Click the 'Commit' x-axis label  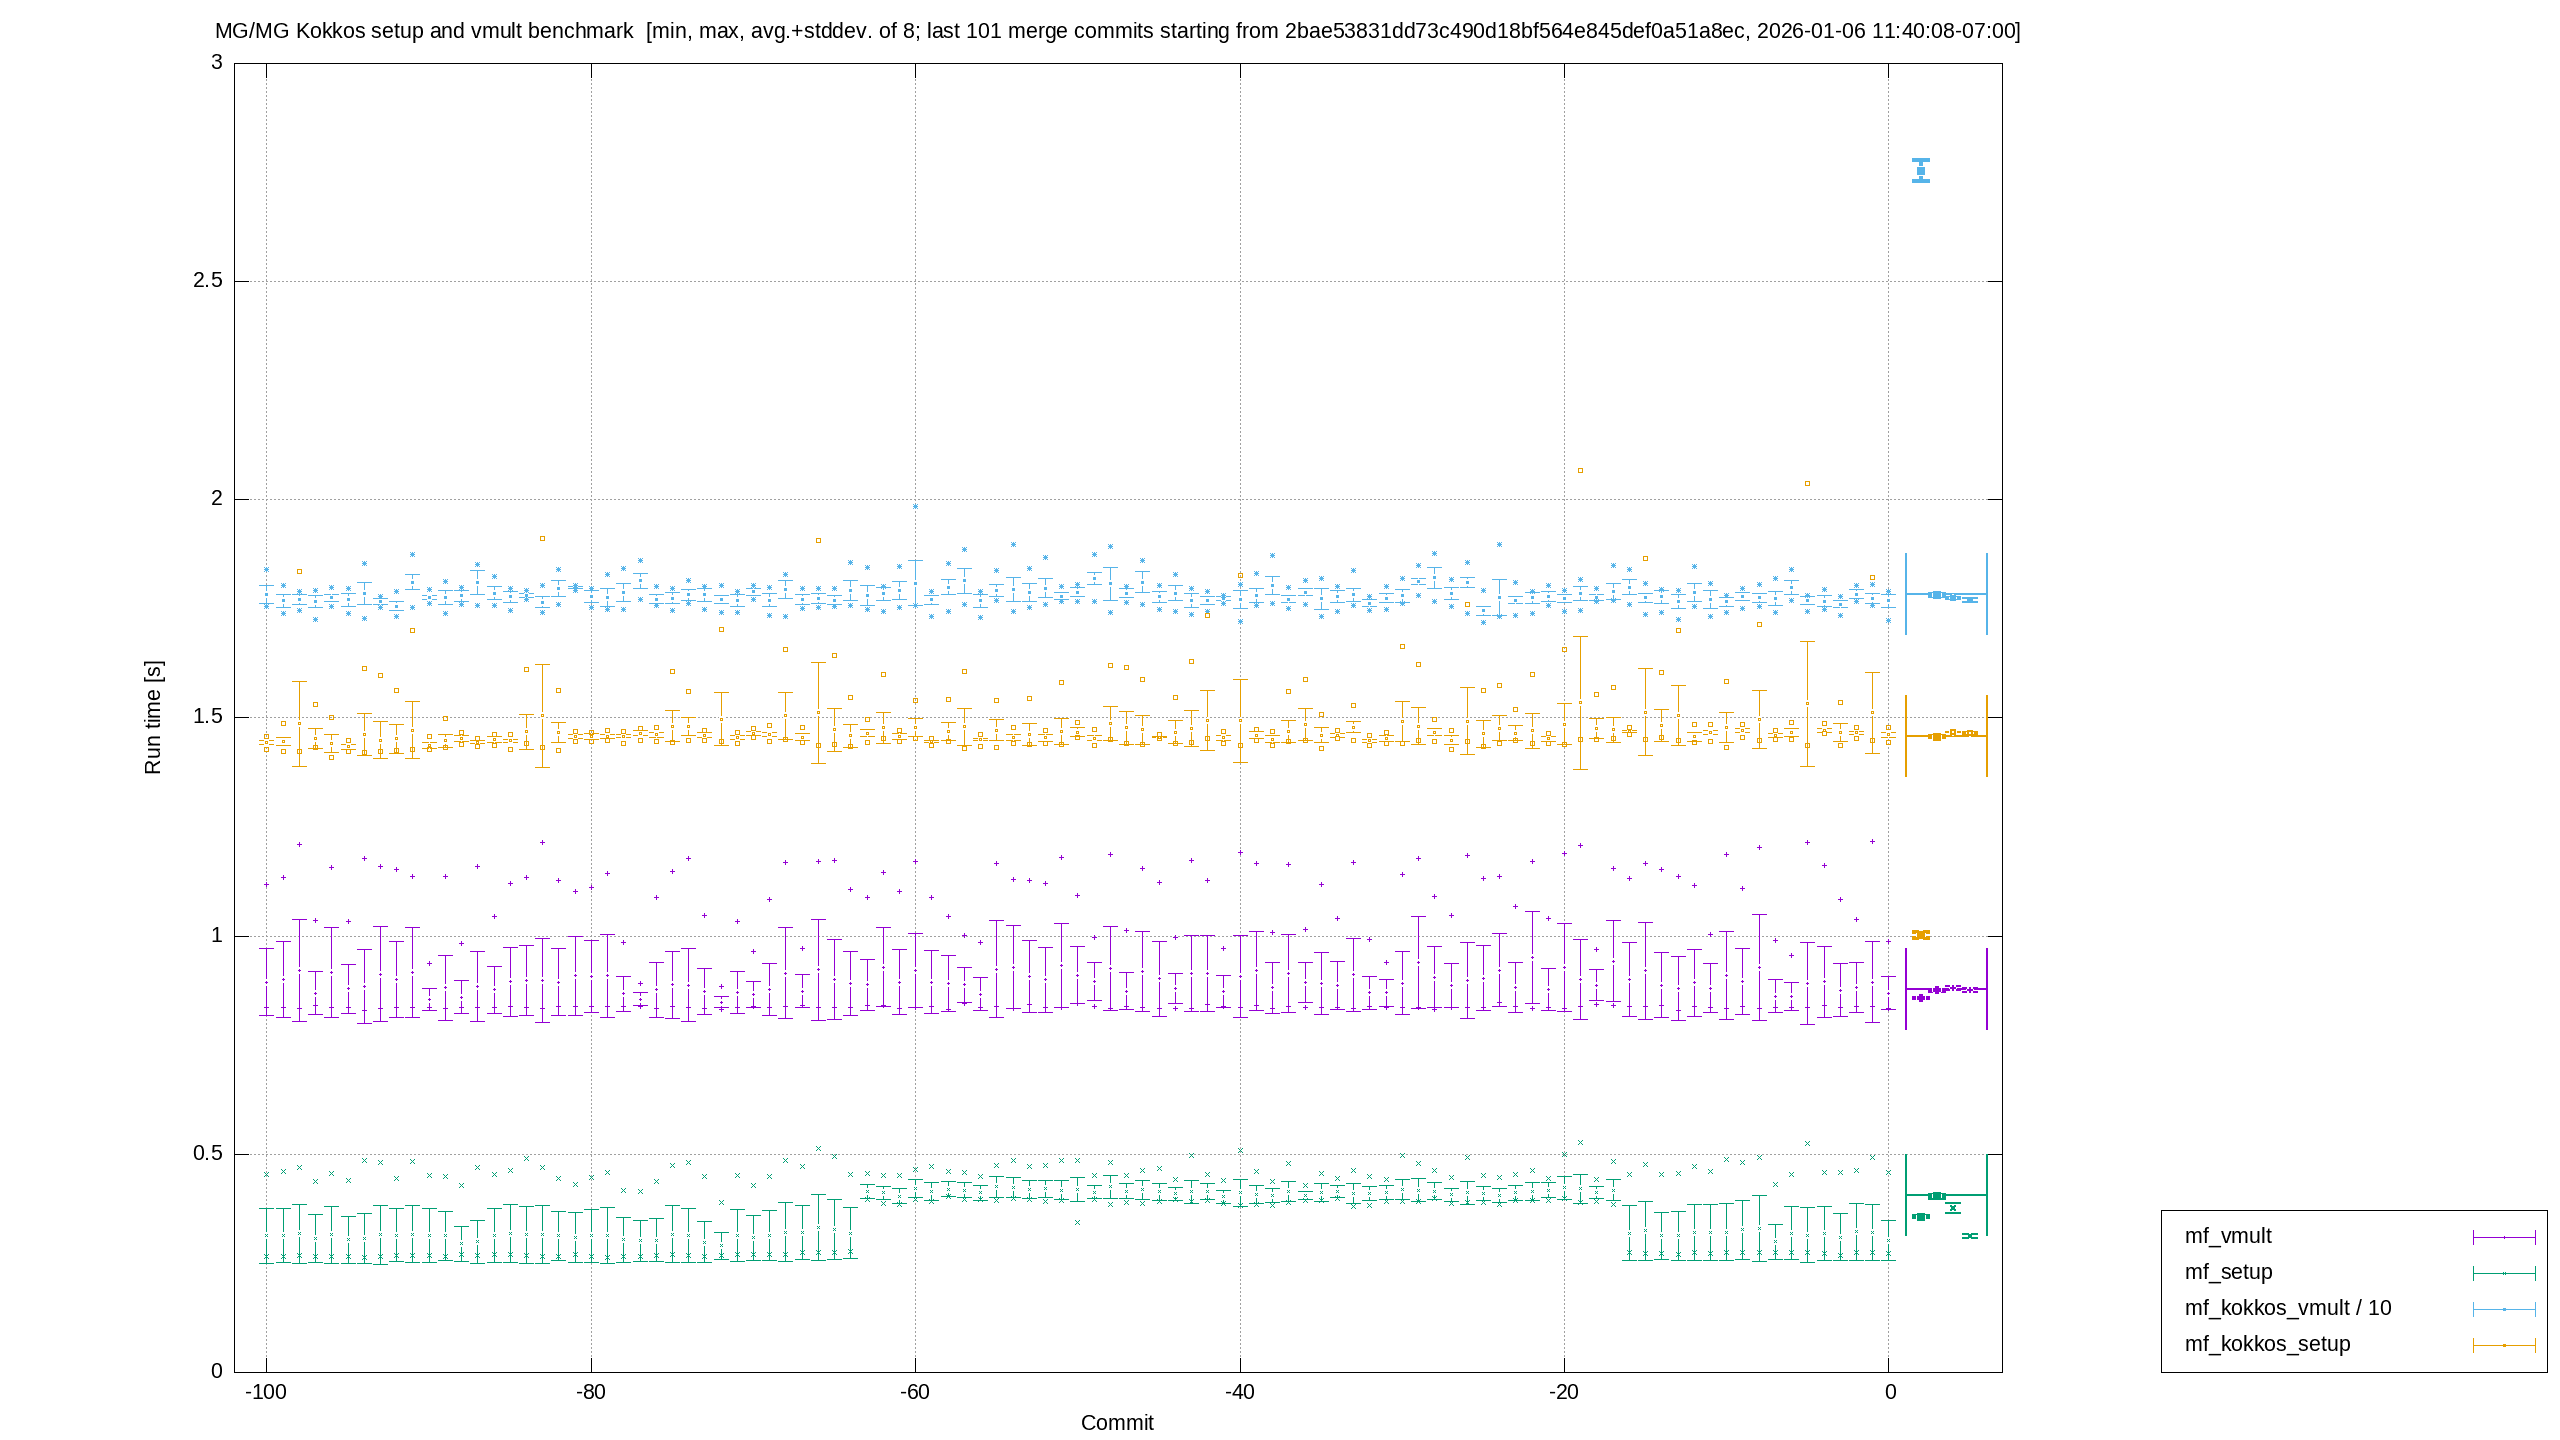[1117, 1422]
